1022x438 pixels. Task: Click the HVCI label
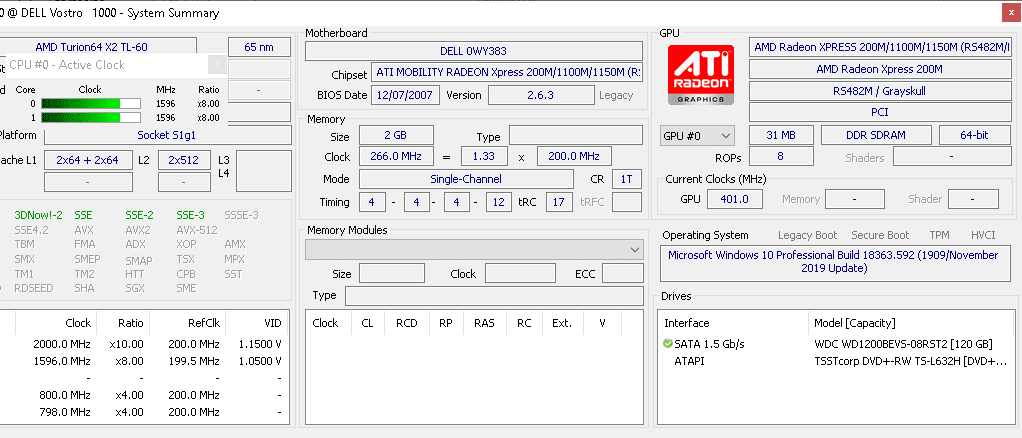coord(982,235)
